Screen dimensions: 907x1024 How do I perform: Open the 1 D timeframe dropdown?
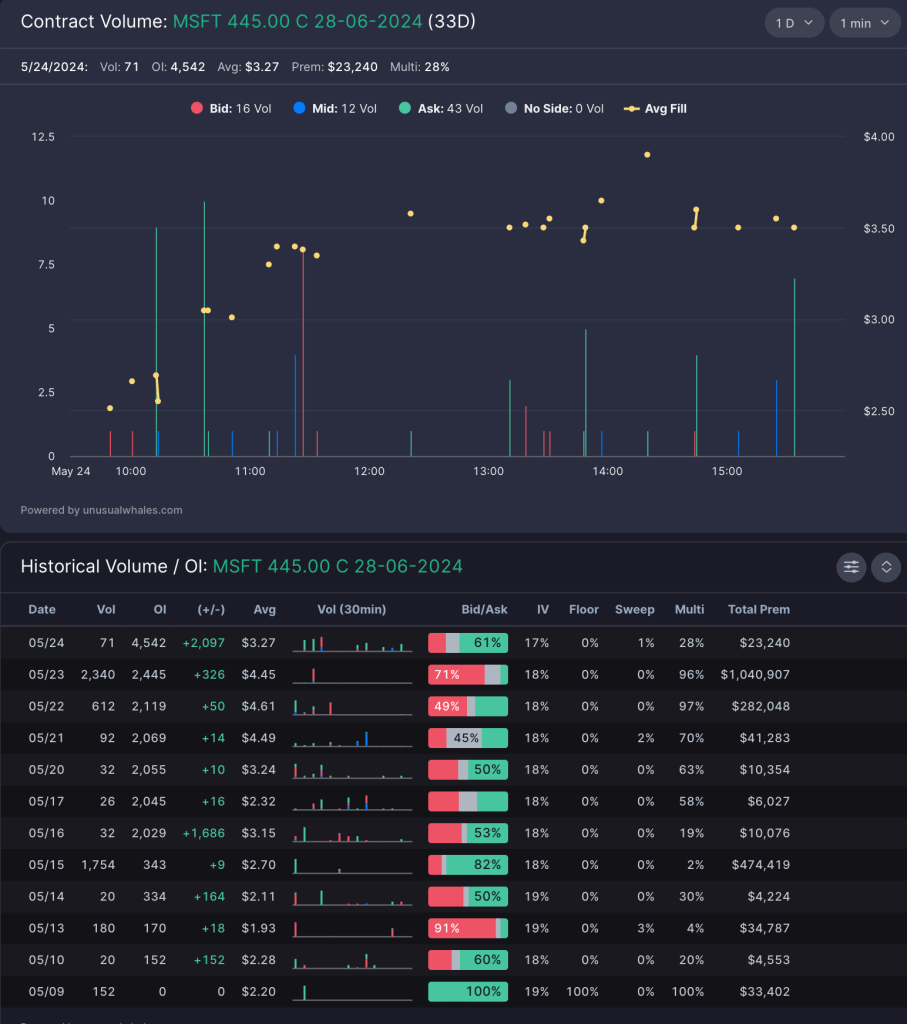tap(794, 23)
